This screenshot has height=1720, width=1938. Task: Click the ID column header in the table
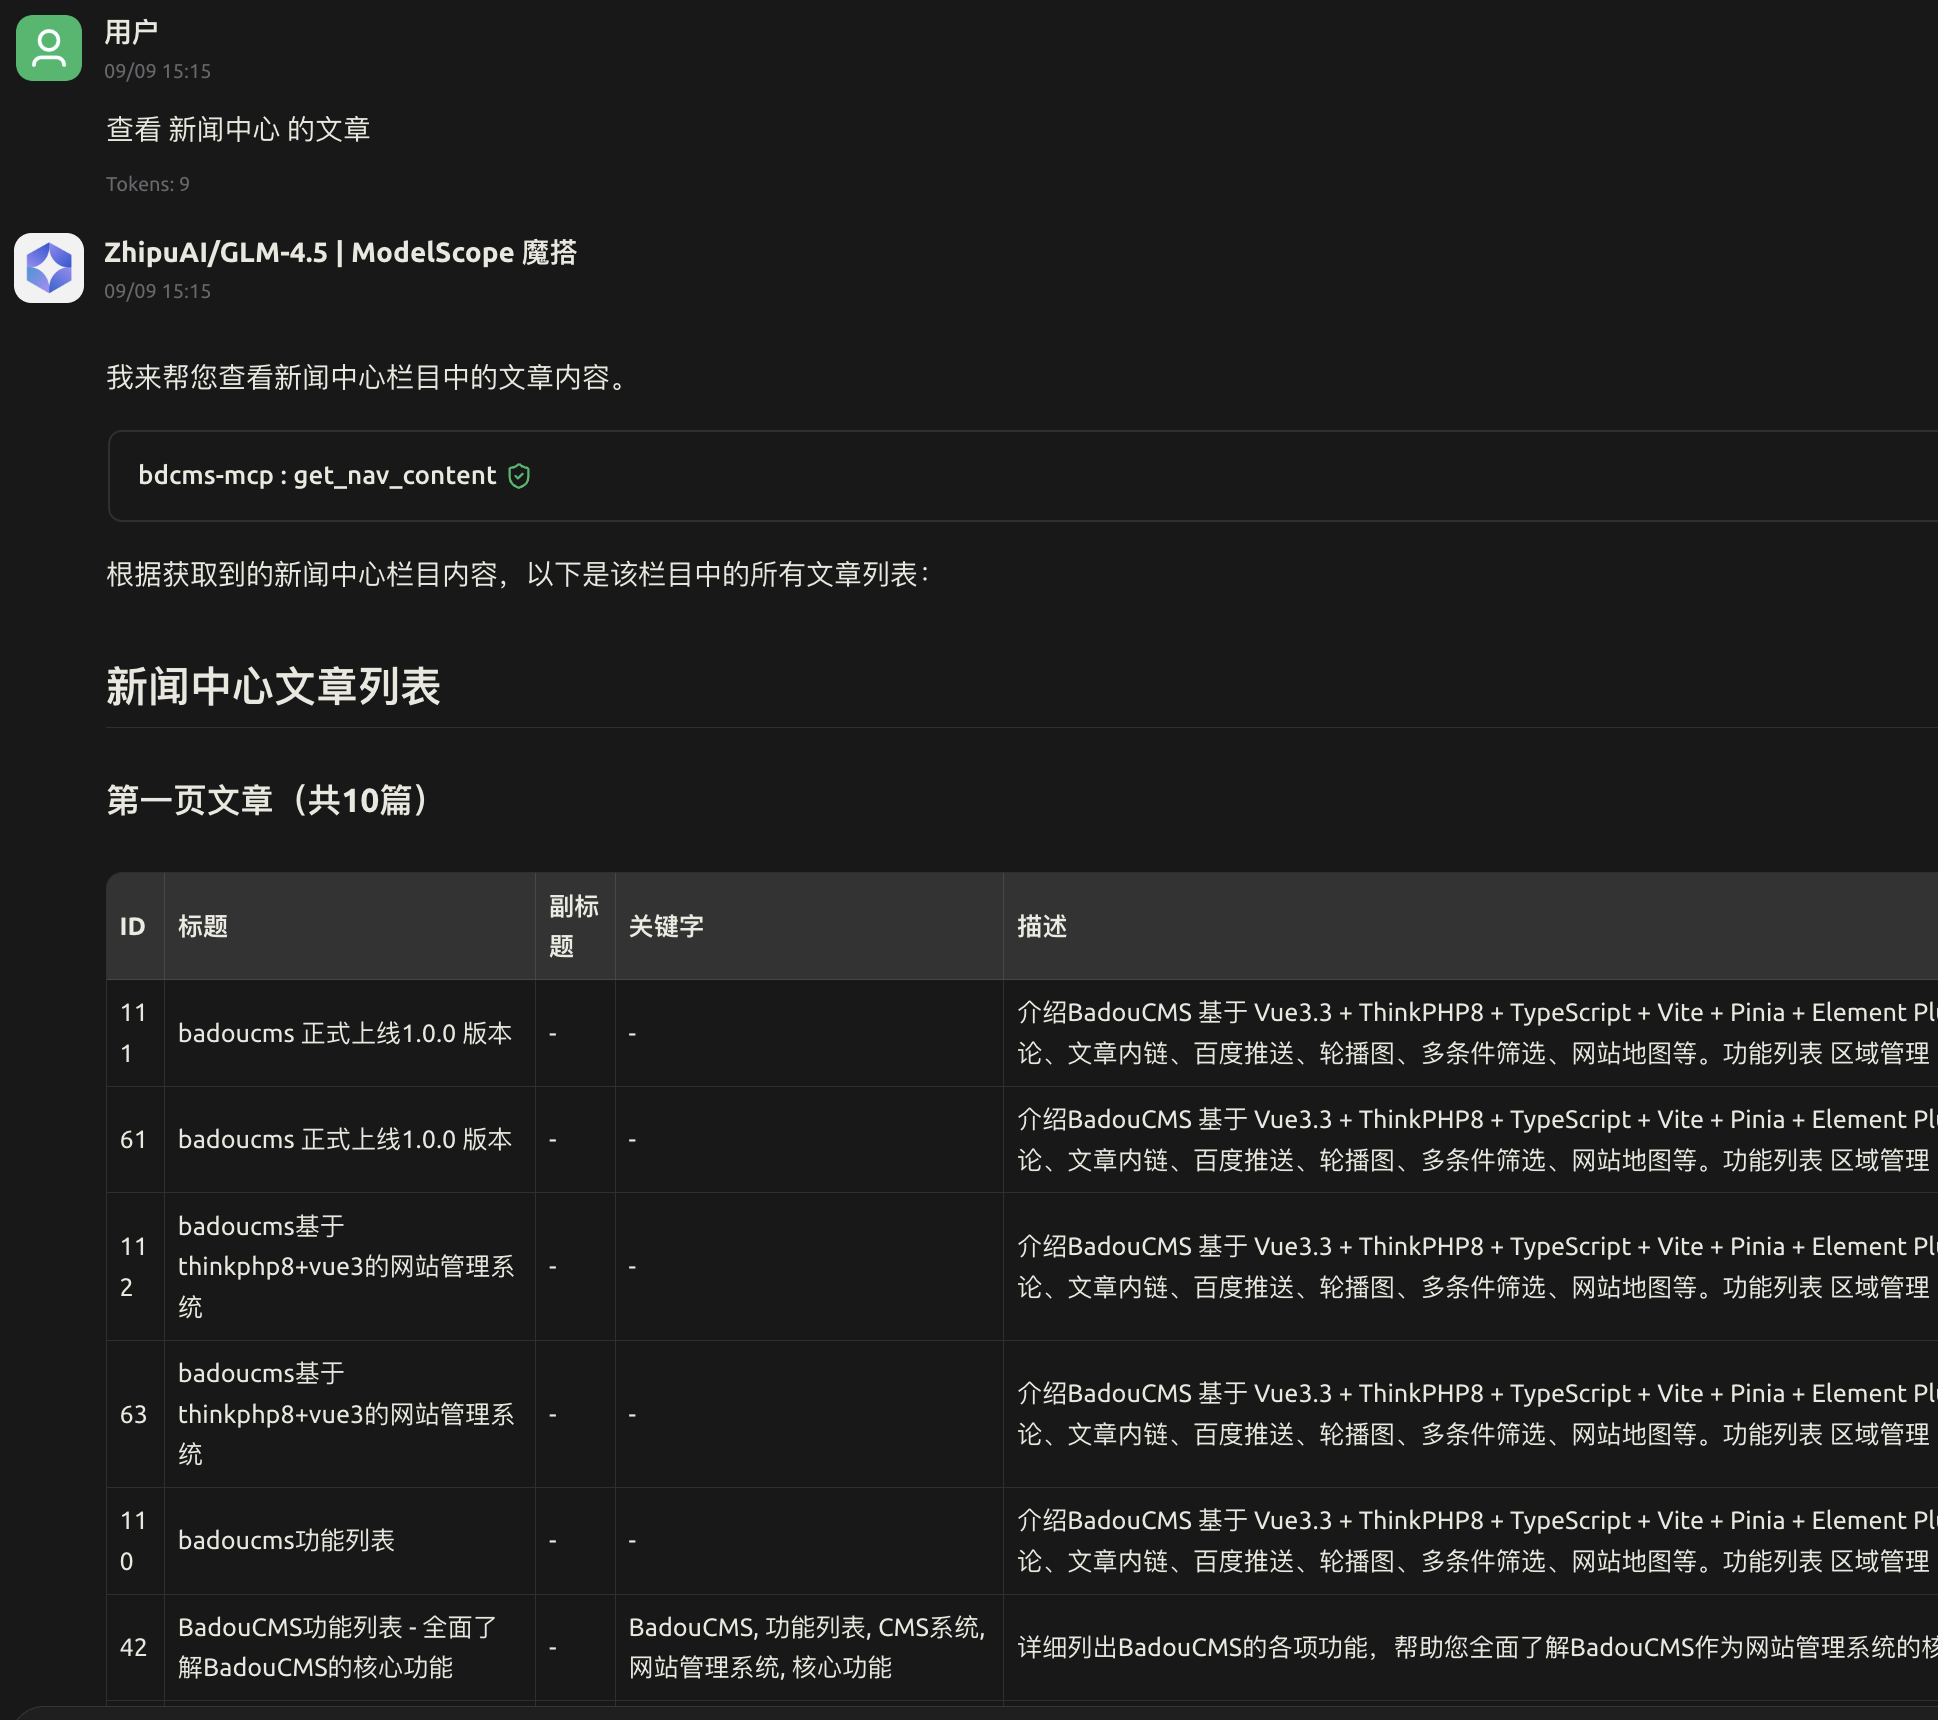[x=133, y=926]
